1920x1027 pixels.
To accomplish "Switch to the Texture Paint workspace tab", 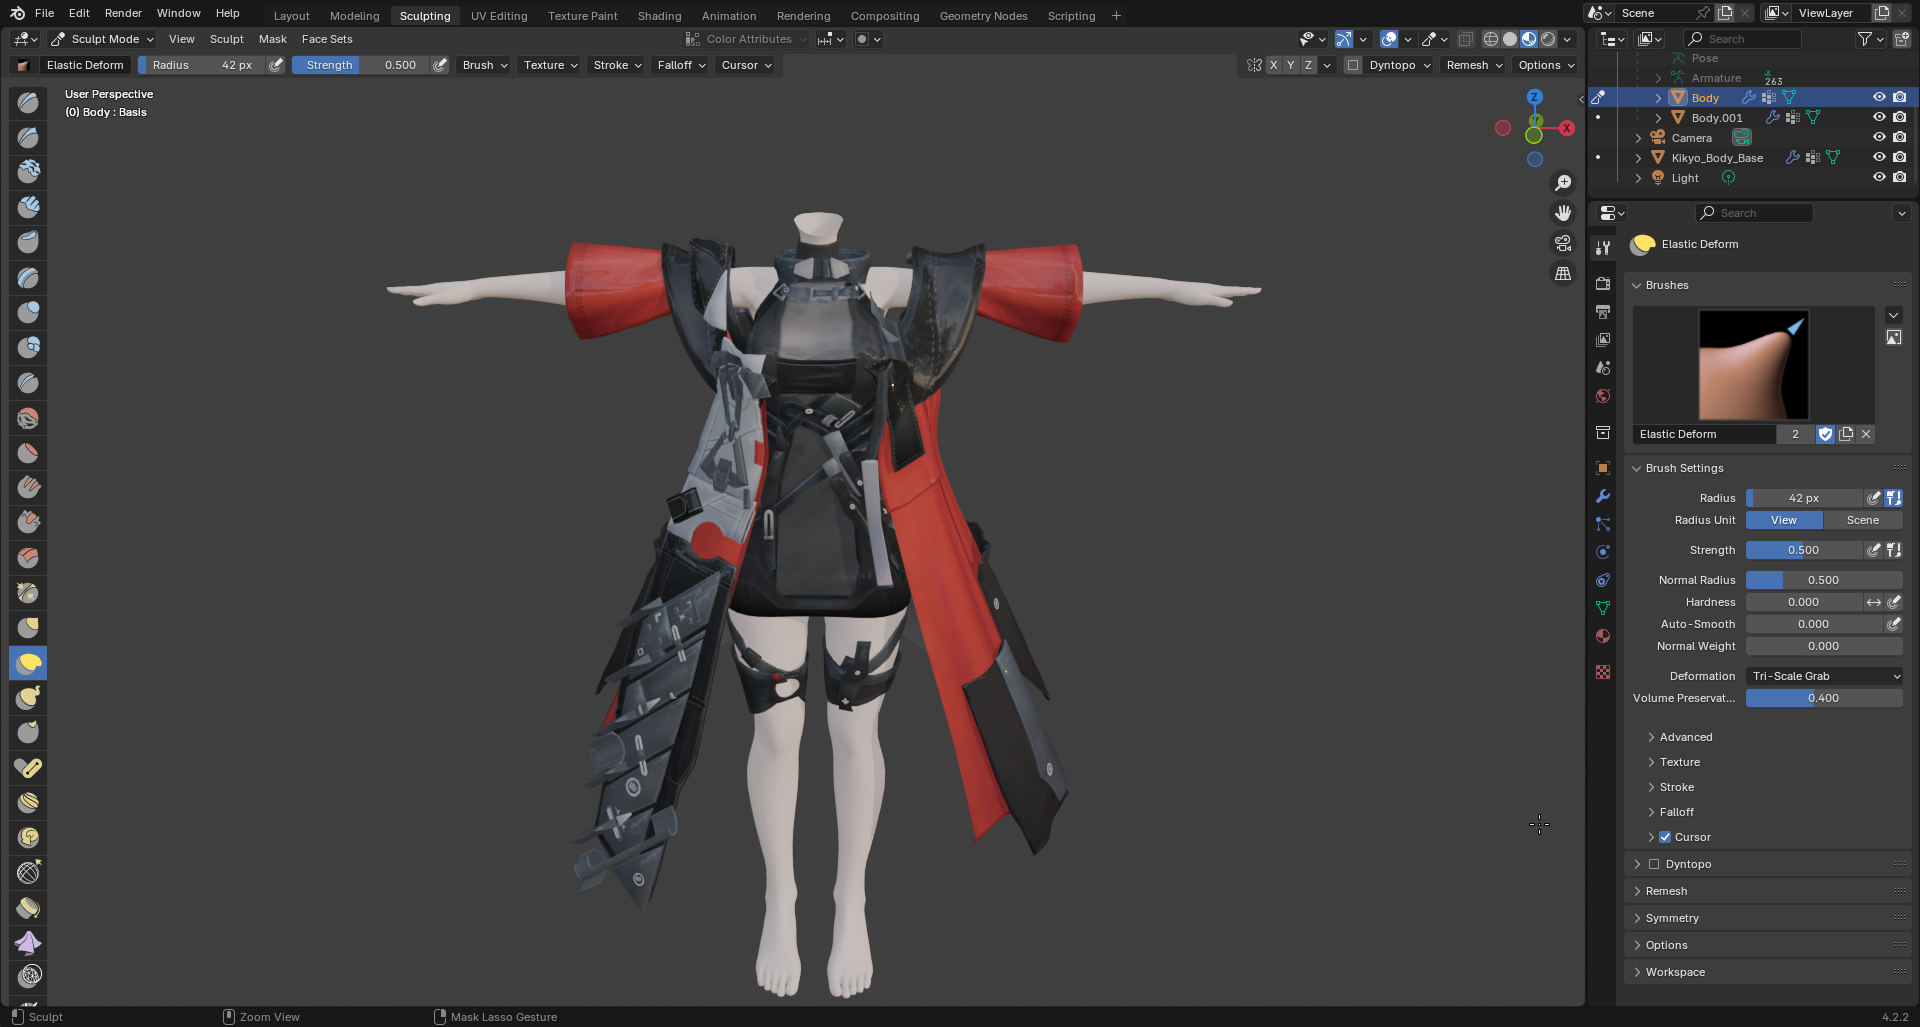I will [582, 16].
